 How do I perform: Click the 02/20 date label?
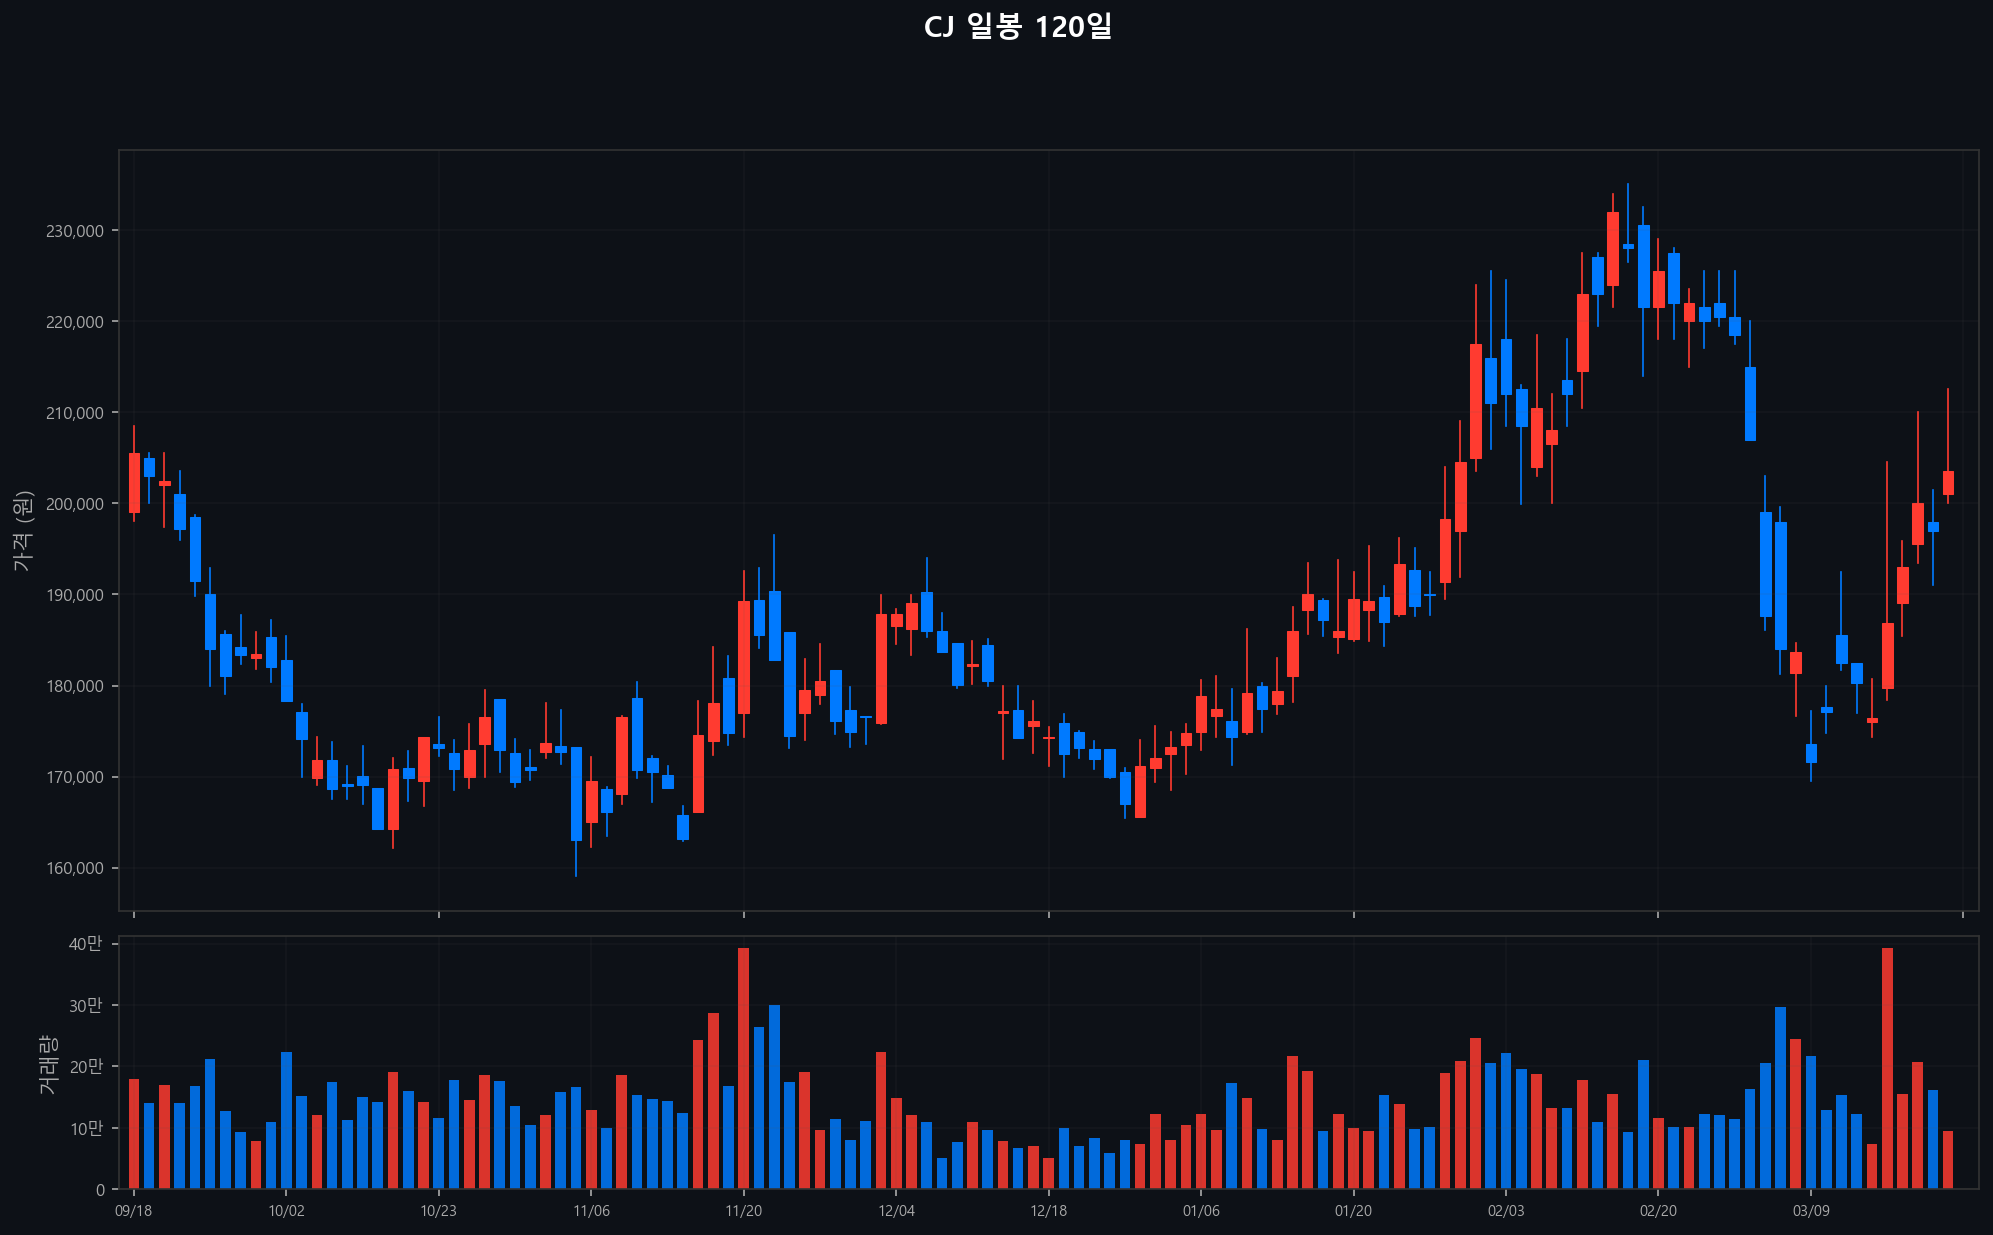coord(1658,1211)
